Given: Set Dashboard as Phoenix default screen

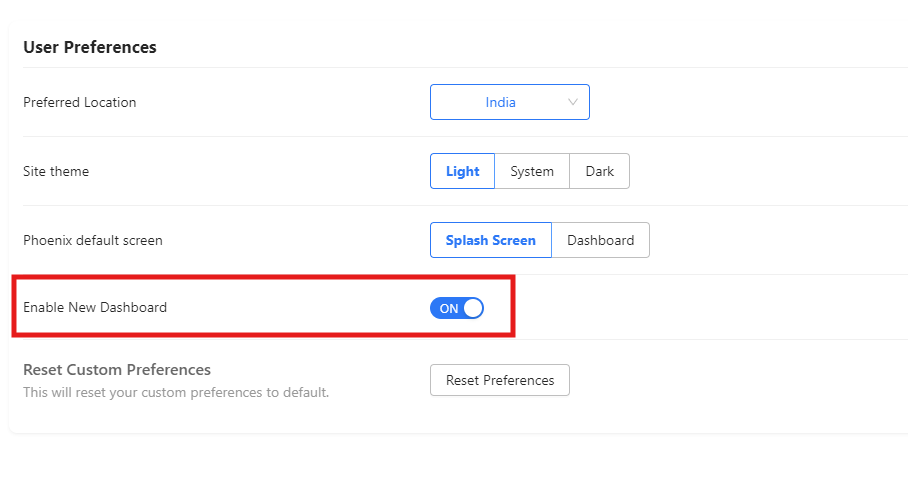Looking at the screenshot, I should 600,240.
